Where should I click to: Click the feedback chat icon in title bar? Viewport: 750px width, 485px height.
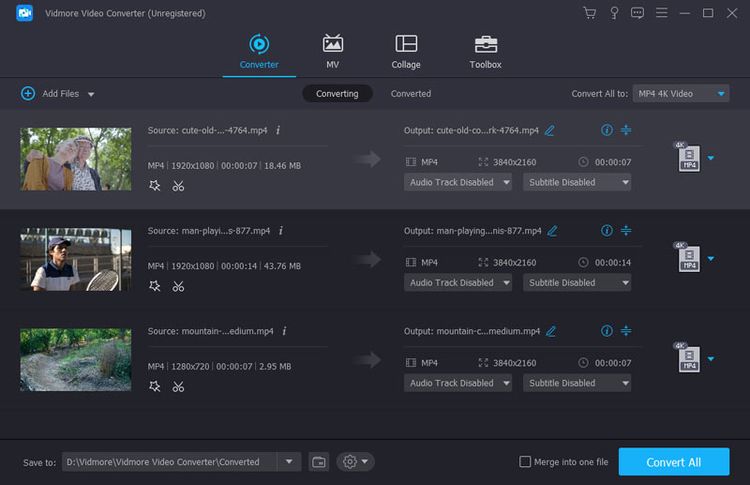tap(638, 13)
